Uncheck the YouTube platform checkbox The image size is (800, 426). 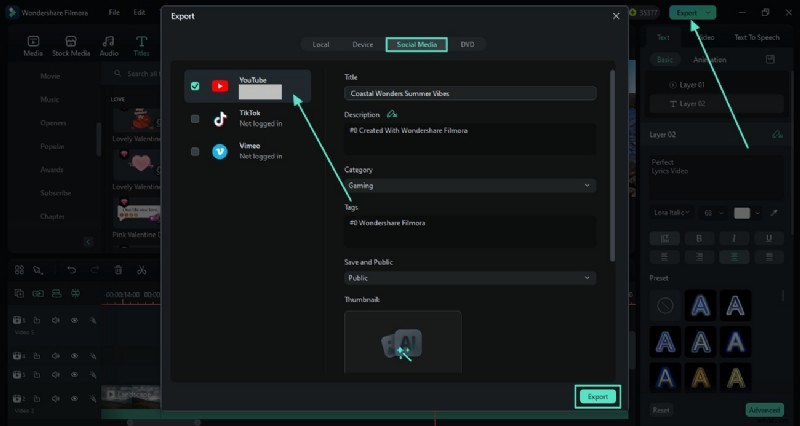tap(195, 87)
